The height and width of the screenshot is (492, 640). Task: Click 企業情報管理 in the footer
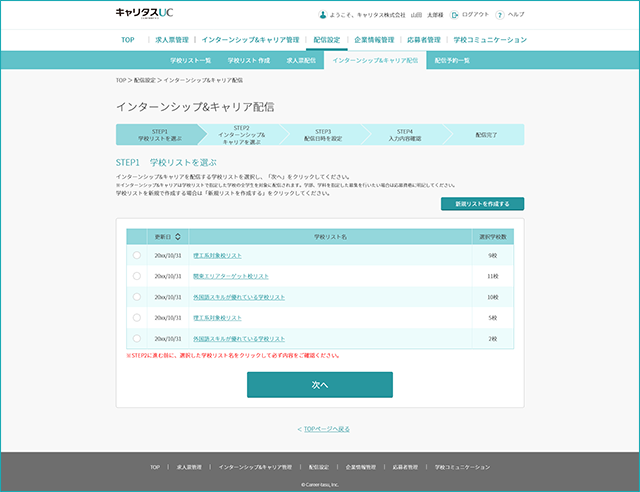pyautogui.click(x=361, y=467)
